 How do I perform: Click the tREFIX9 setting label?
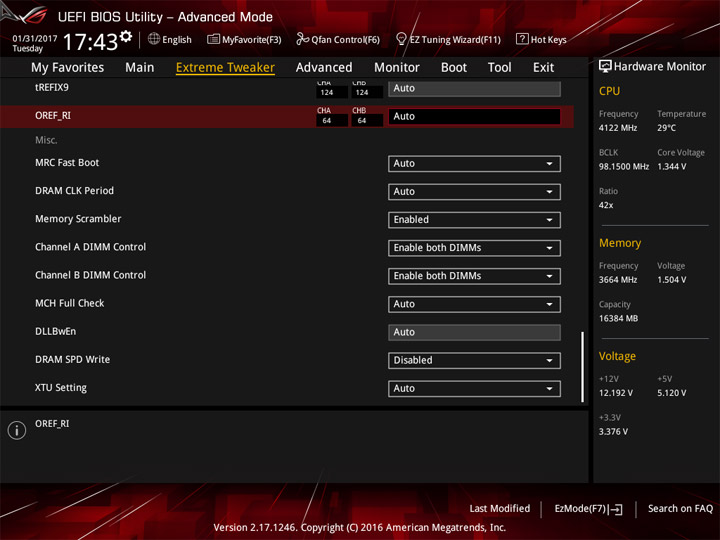tap(52, 87)
